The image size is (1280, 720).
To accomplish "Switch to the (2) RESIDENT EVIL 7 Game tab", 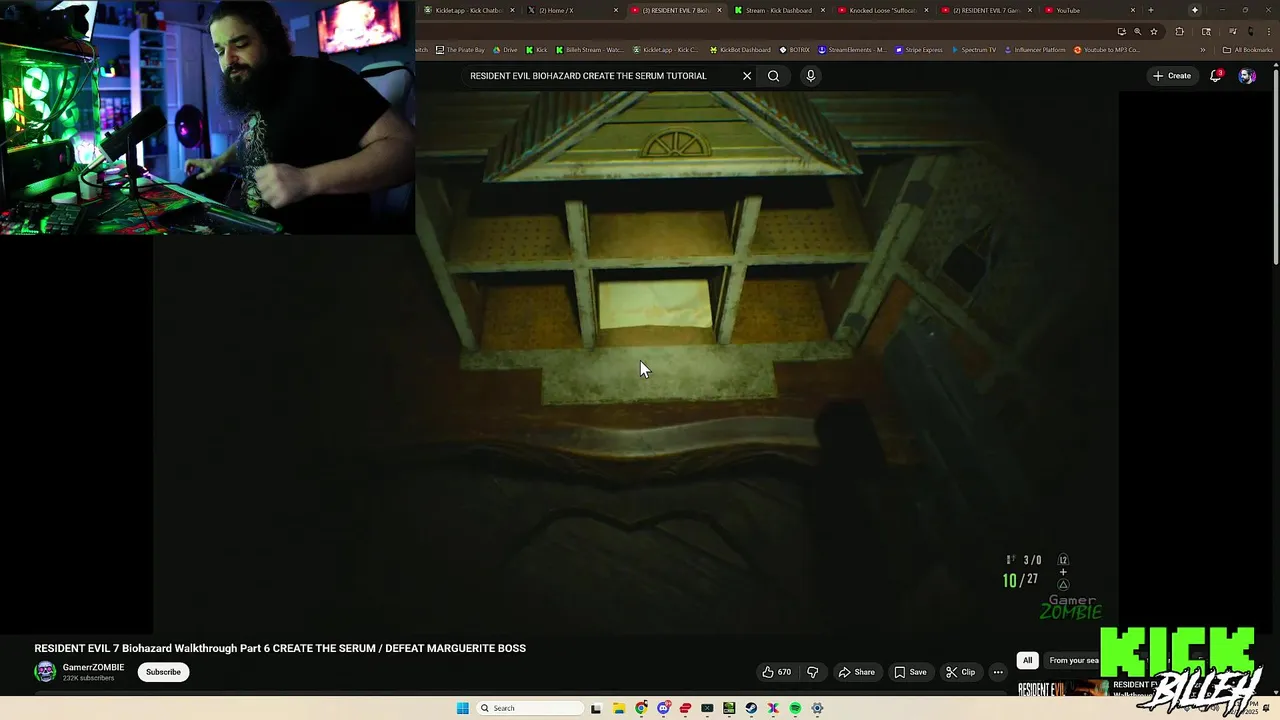I will pyautogui.click(x=985, y=10).
